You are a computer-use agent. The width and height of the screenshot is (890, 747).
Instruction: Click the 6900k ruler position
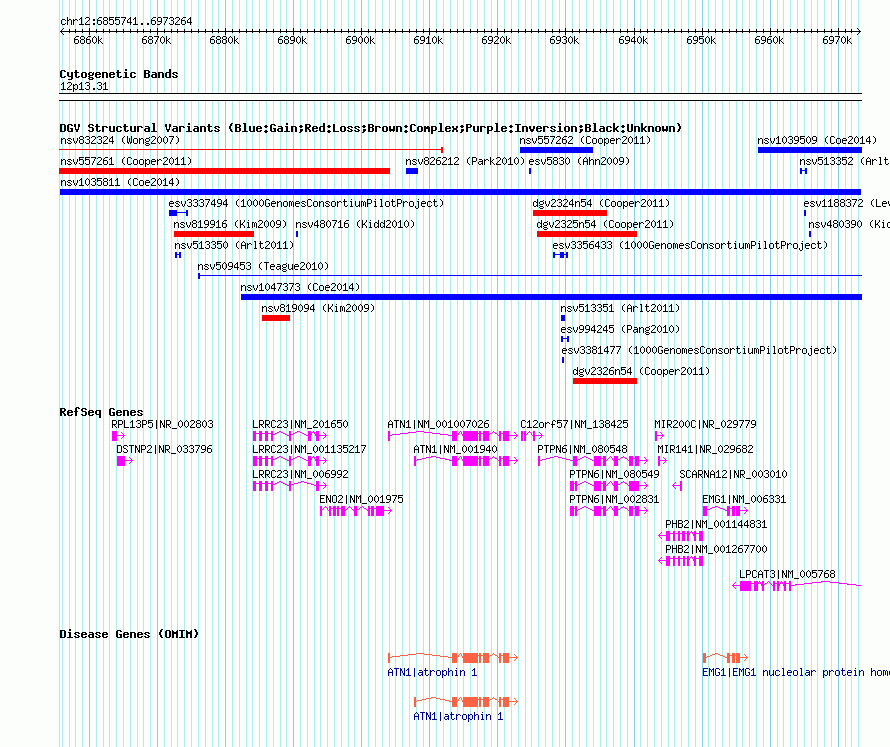[x=360, y=40]
